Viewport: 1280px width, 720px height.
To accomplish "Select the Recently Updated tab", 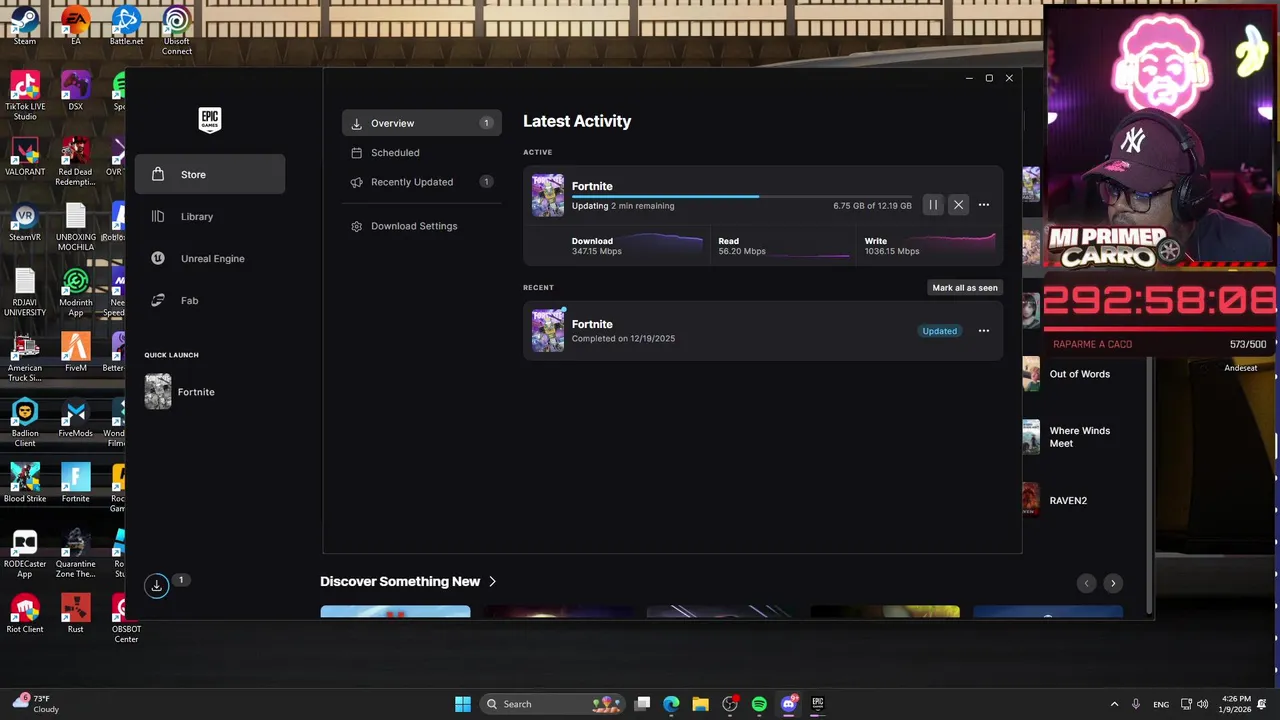I will point(421,182).
